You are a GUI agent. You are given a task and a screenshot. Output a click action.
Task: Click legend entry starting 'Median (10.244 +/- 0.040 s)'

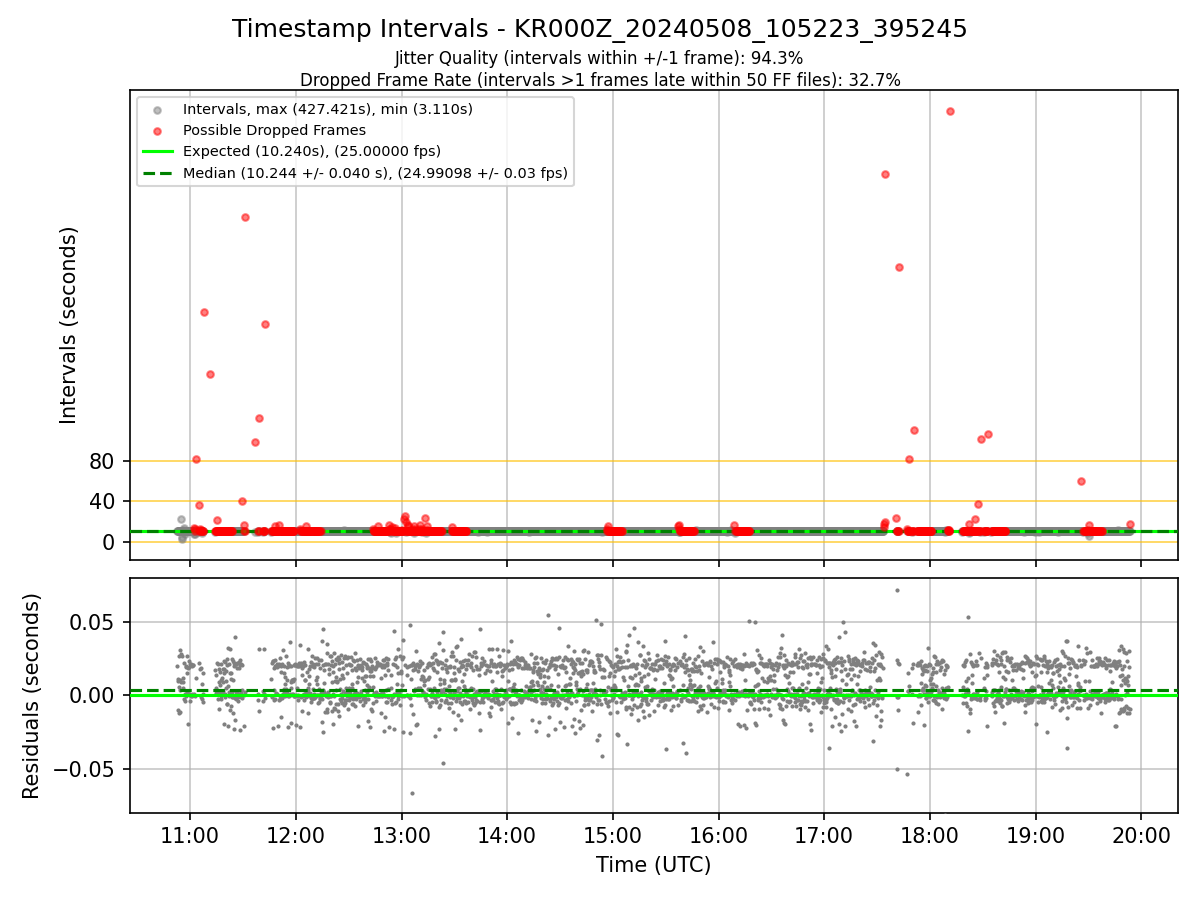coord(375,173)
